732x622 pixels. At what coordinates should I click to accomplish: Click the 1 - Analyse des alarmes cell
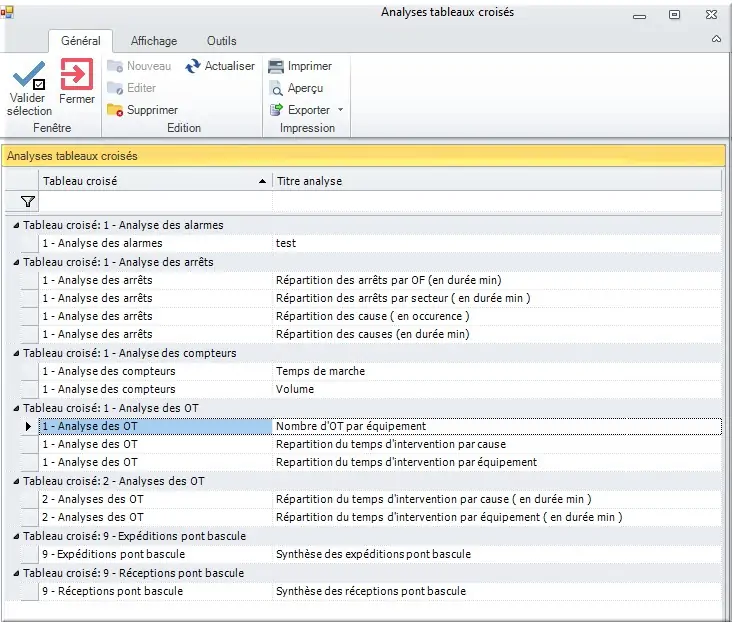tap(155, 243)
